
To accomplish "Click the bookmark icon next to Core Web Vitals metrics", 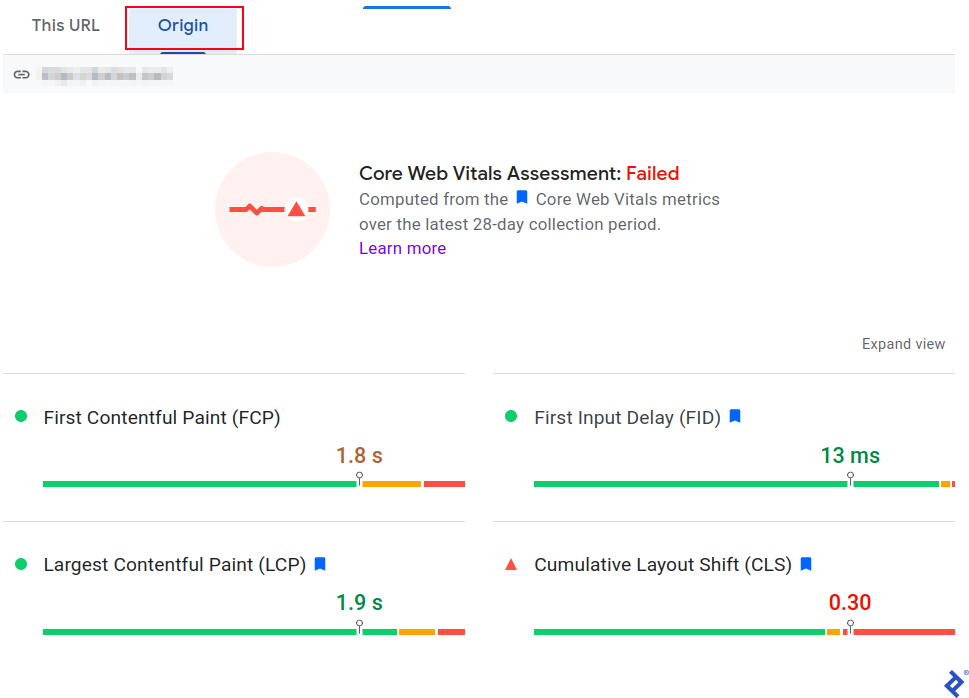I will pos(521,198).
